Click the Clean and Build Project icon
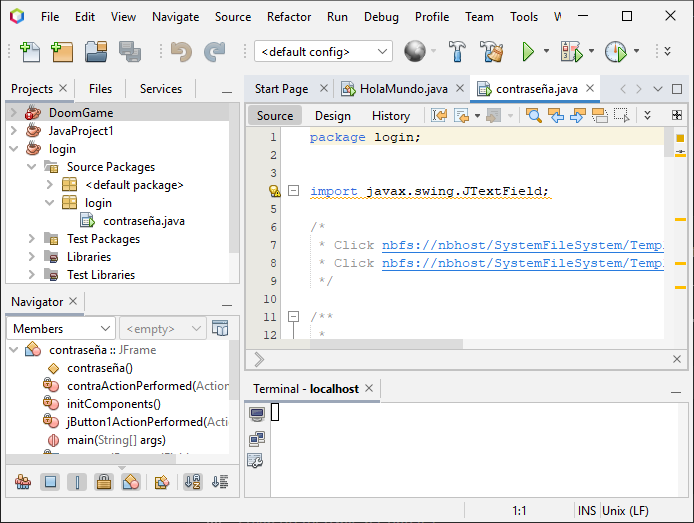 (491, 51)
